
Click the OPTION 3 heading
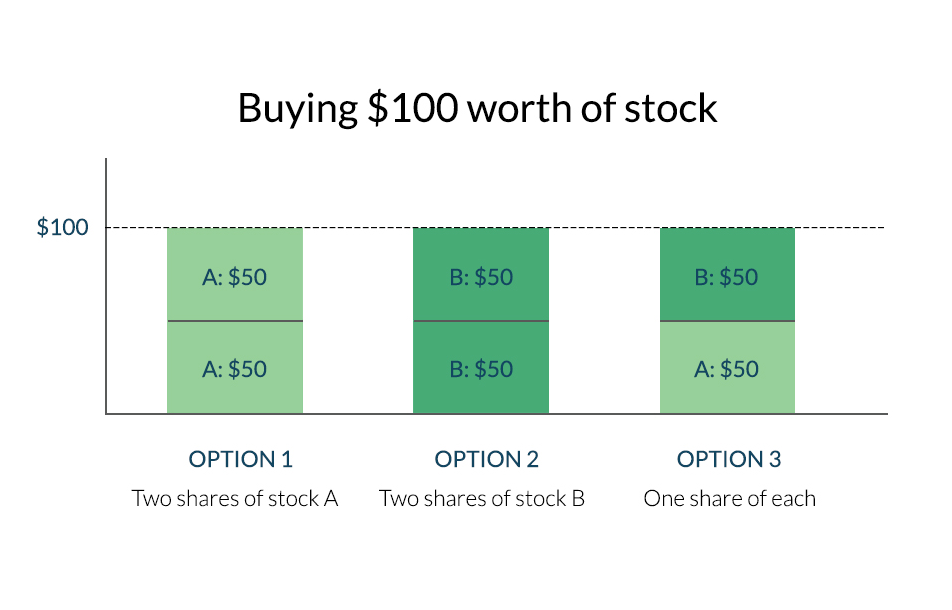[729, 459]
